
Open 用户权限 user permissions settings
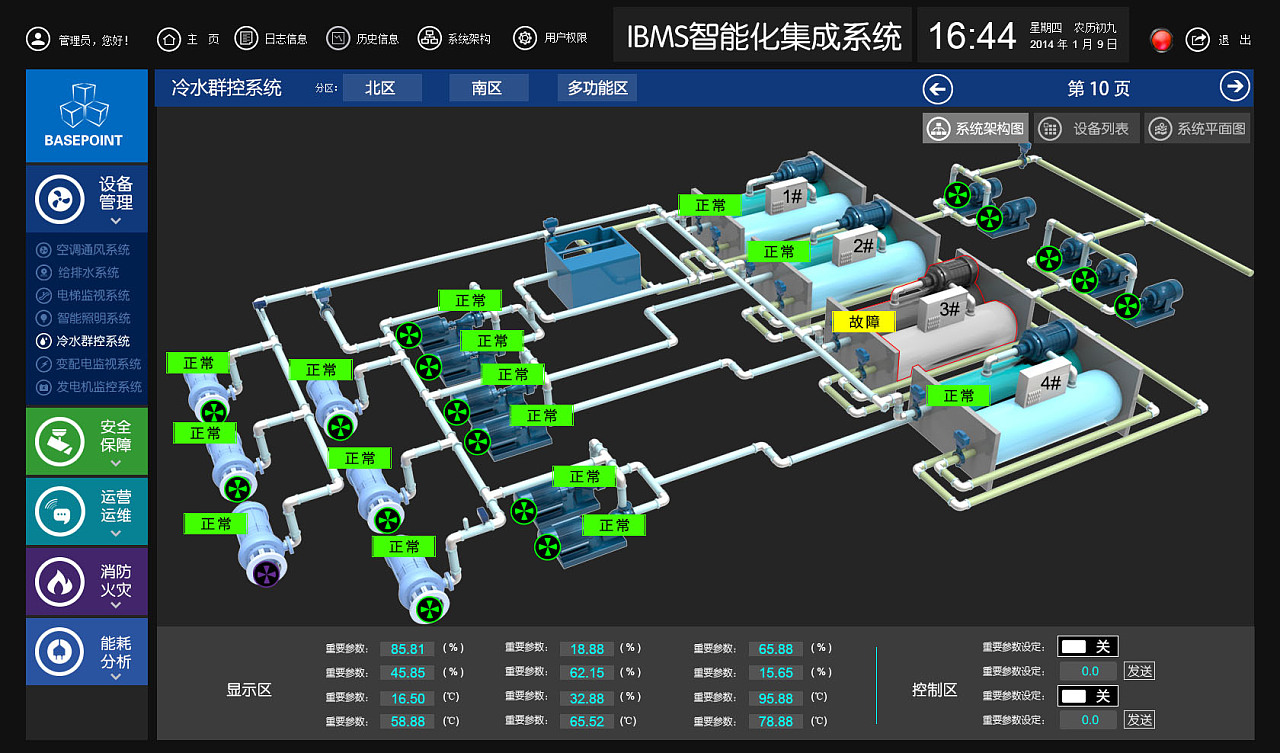[525, 38]
